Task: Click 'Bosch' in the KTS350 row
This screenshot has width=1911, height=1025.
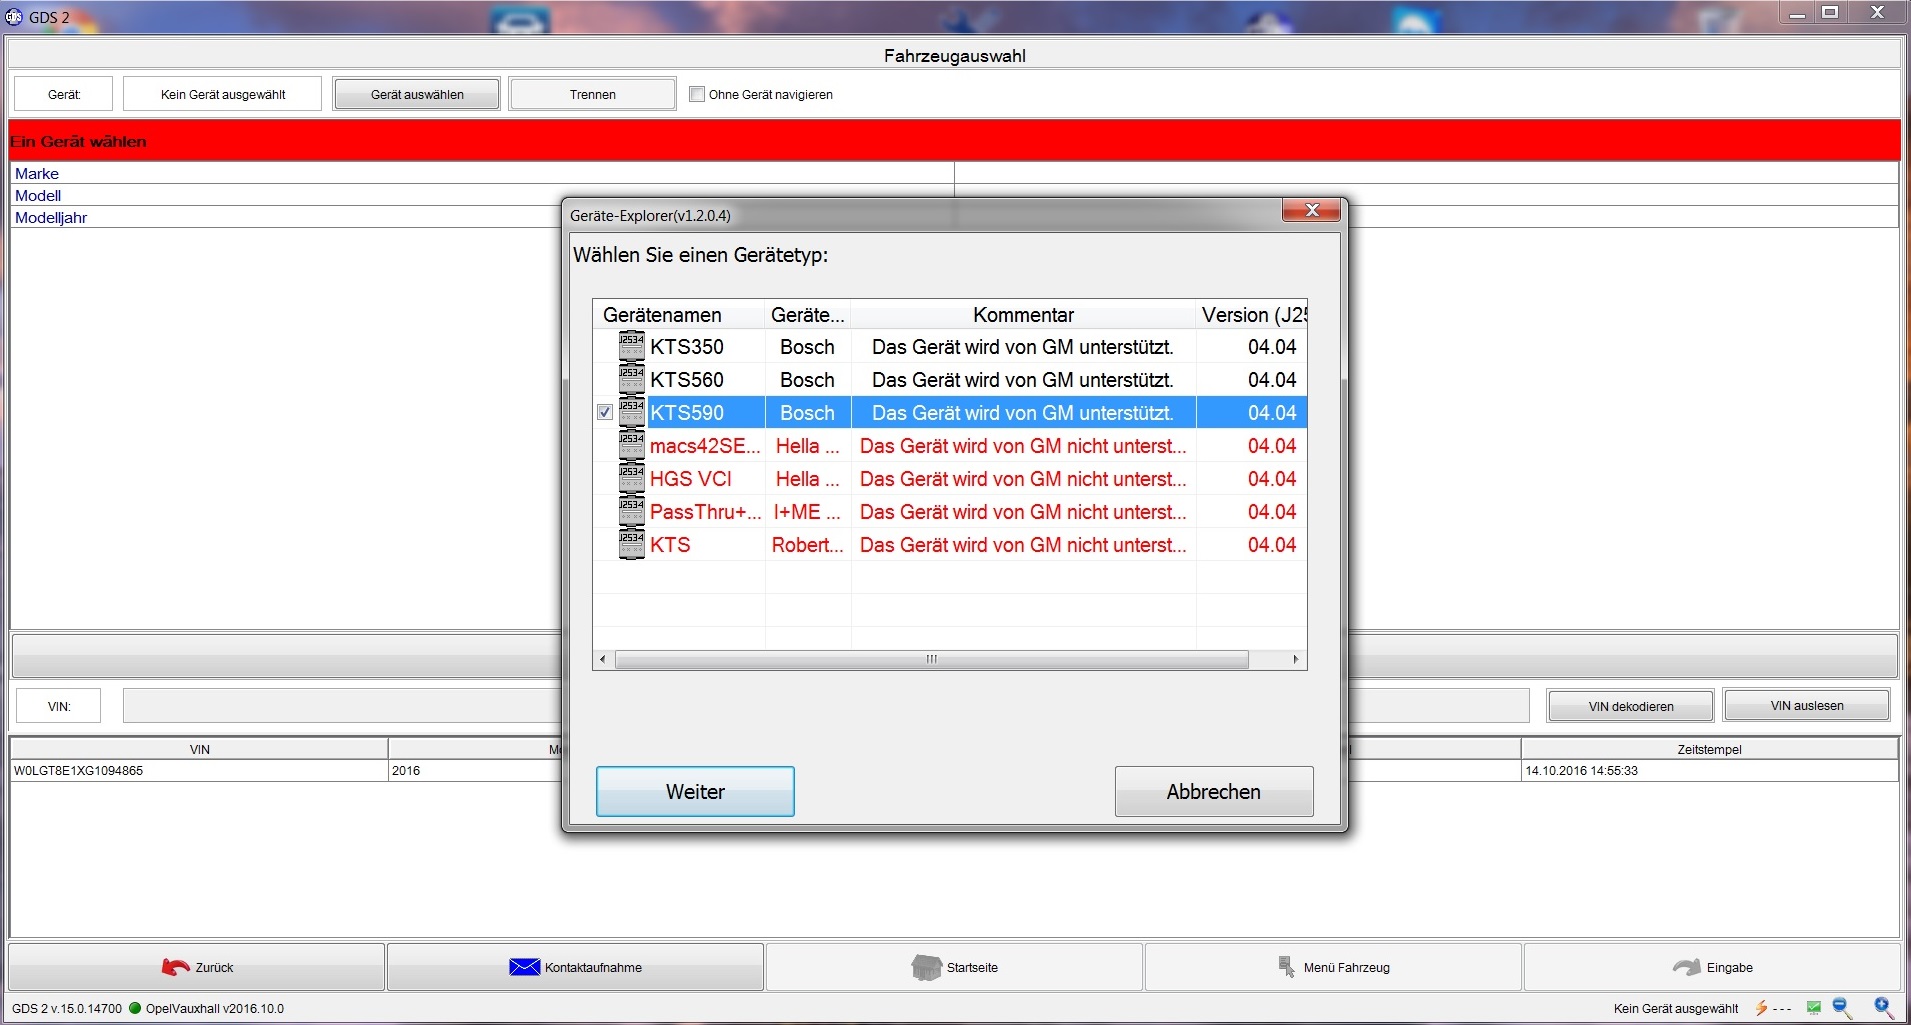Action: 807,347
